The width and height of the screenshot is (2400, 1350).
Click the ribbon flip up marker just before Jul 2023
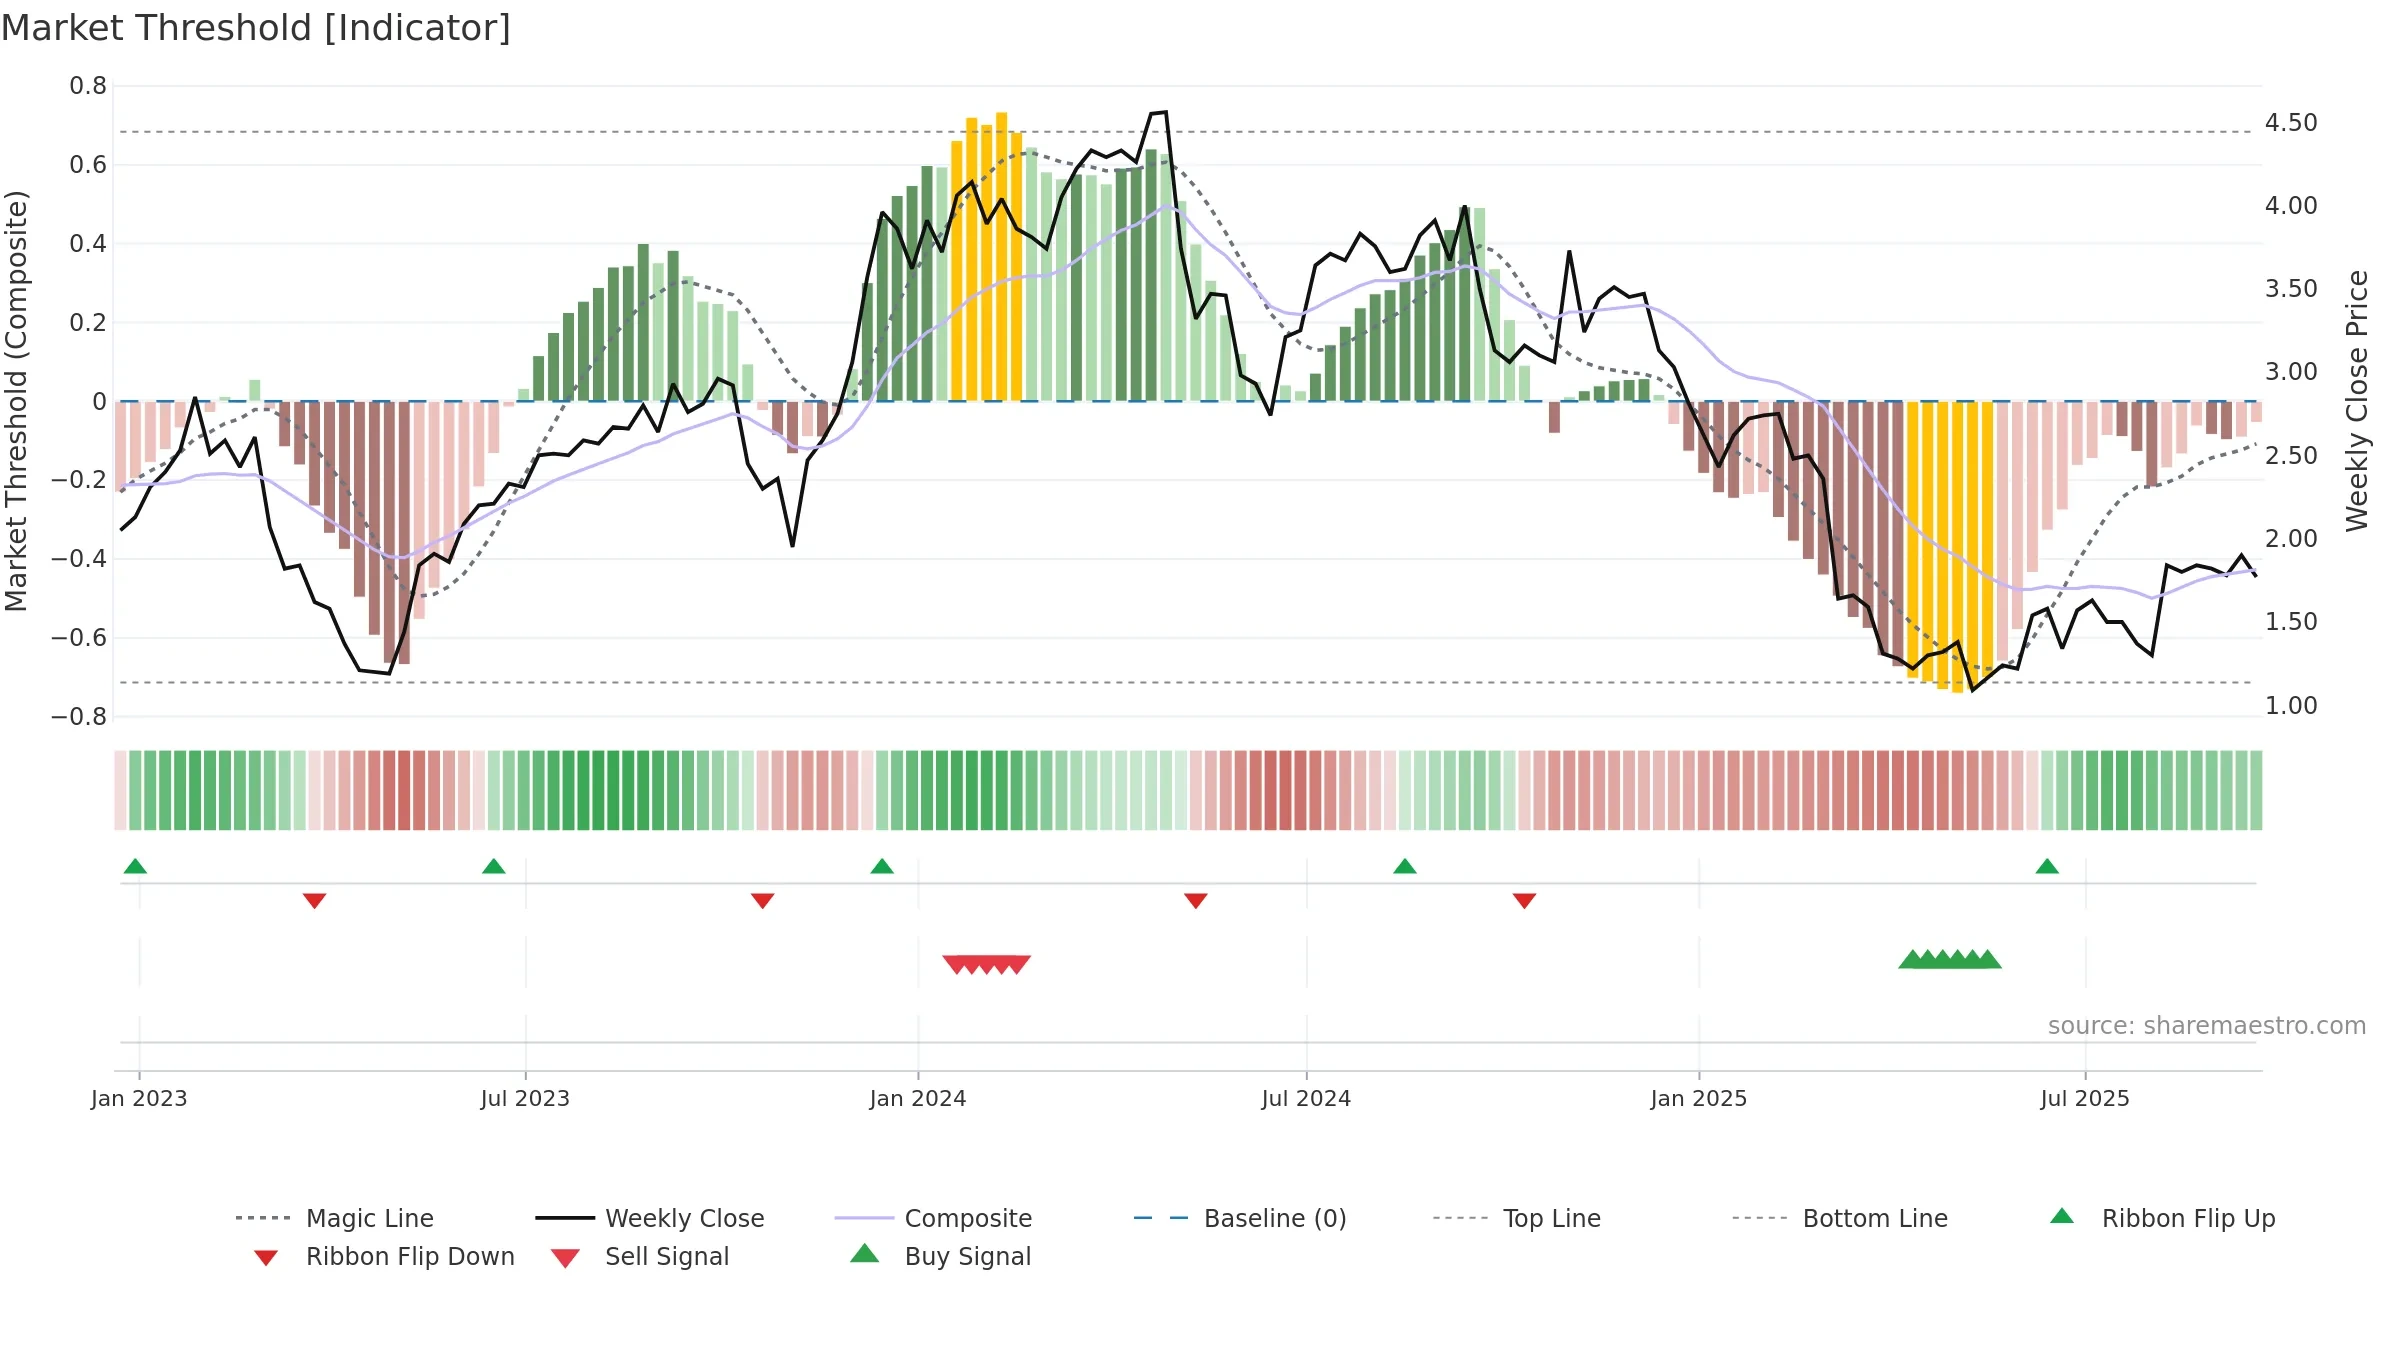coord(493,866)
